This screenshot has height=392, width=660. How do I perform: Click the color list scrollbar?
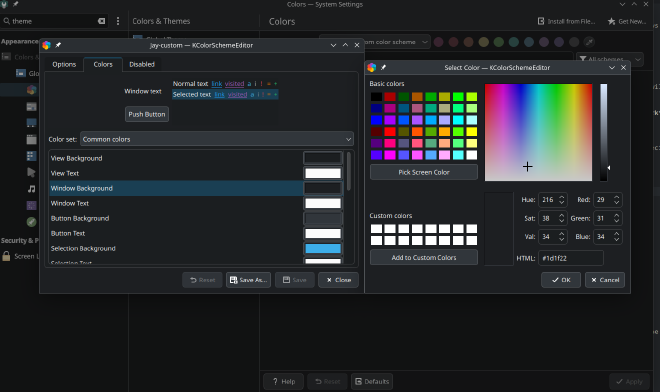coord(349,171)
